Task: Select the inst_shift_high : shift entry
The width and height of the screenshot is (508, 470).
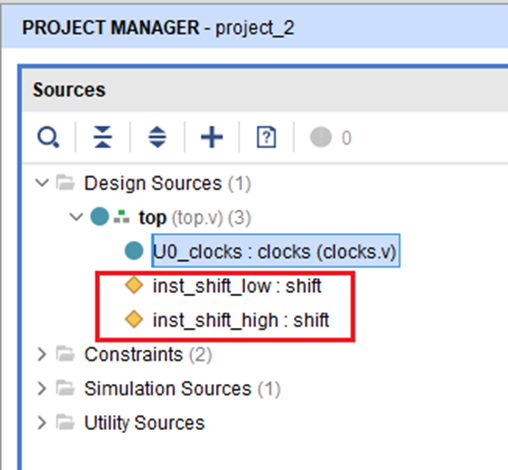Action: pyautogui.click(x=241, y=320)
